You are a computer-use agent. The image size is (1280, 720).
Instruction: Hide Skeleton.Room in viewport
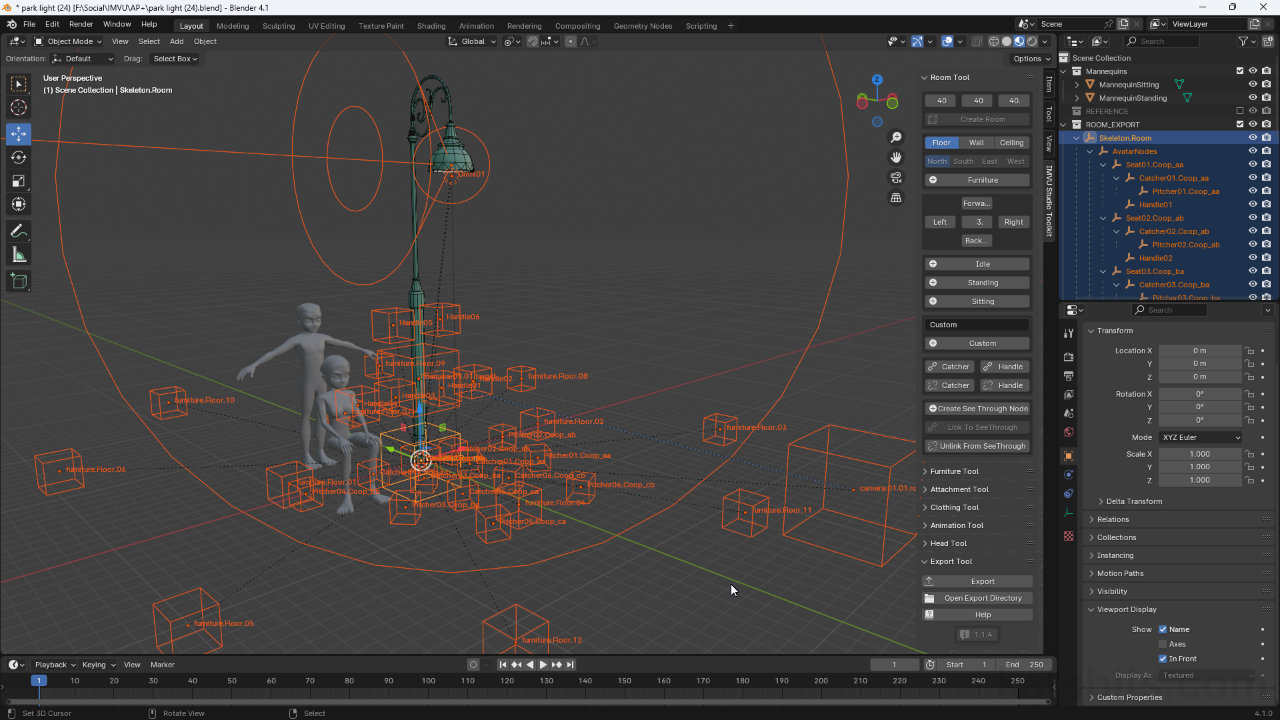(x=1252, y=138)
